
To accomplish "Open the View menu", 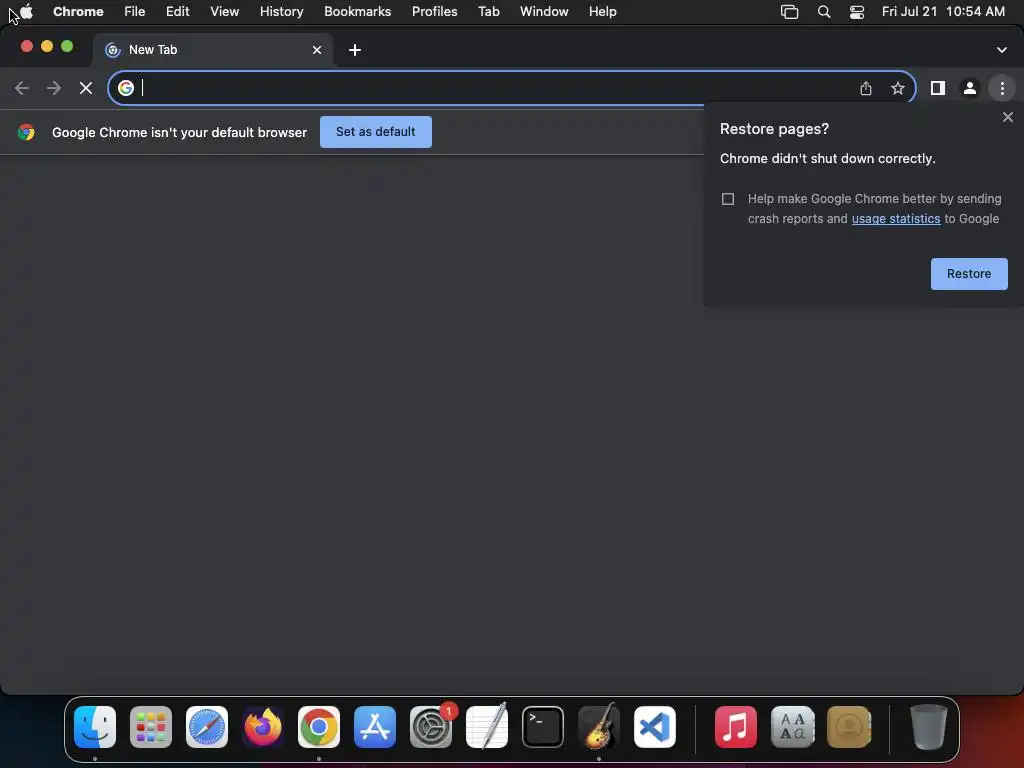I will point(225,12).
